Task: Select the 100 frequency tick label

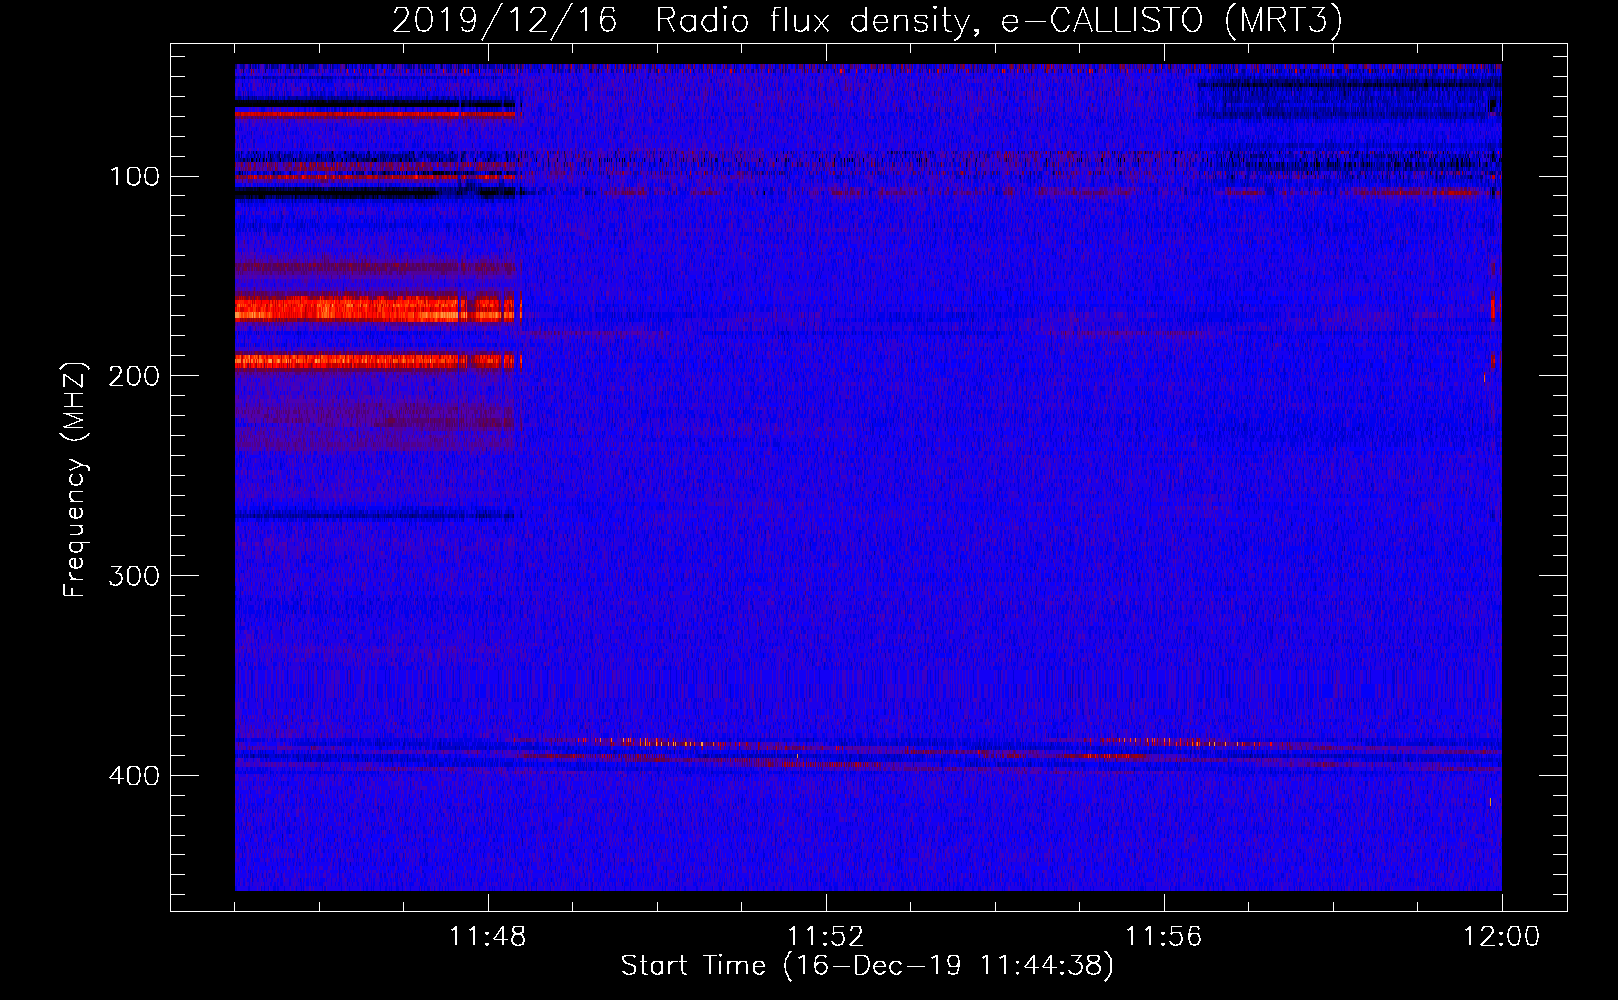Action: 134,177
